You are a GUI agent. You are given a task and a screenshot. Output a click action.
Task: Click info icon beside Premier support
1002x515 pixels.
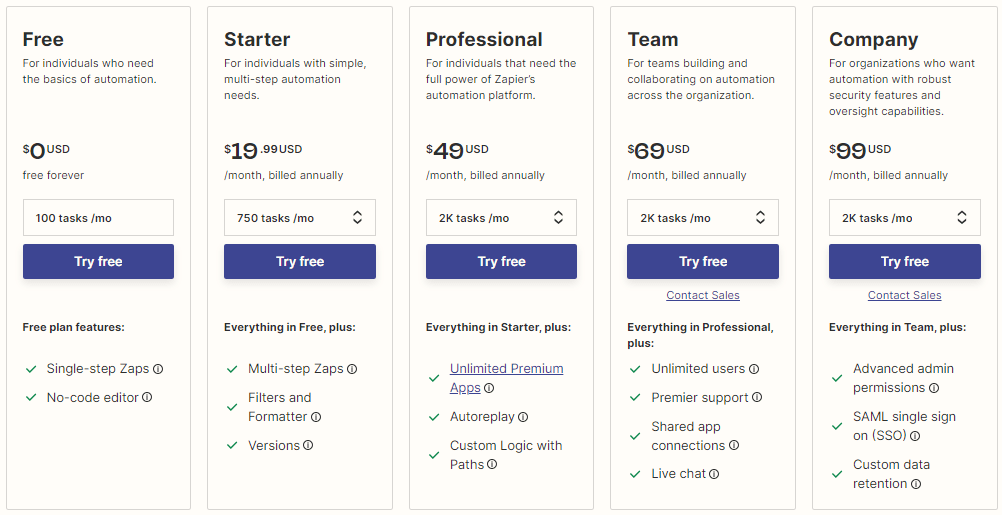757,397
